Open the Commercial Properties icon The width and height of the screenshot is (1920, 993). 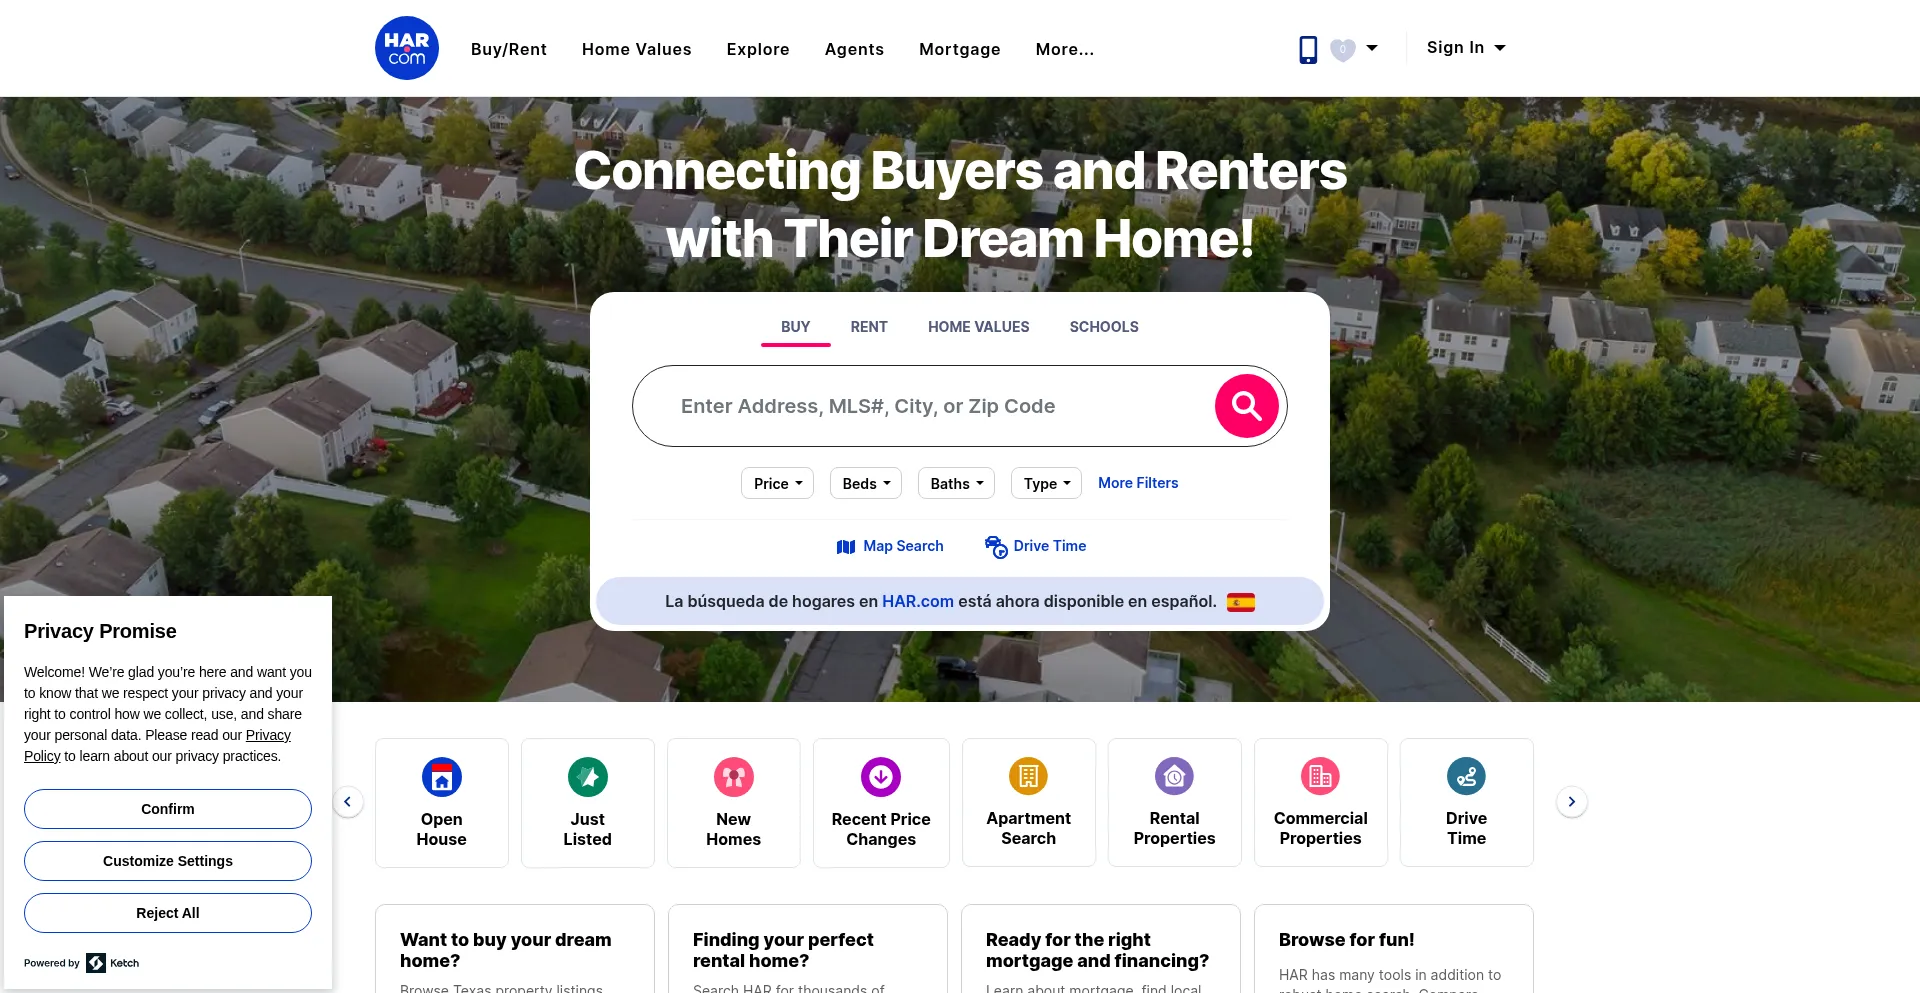1320,776
